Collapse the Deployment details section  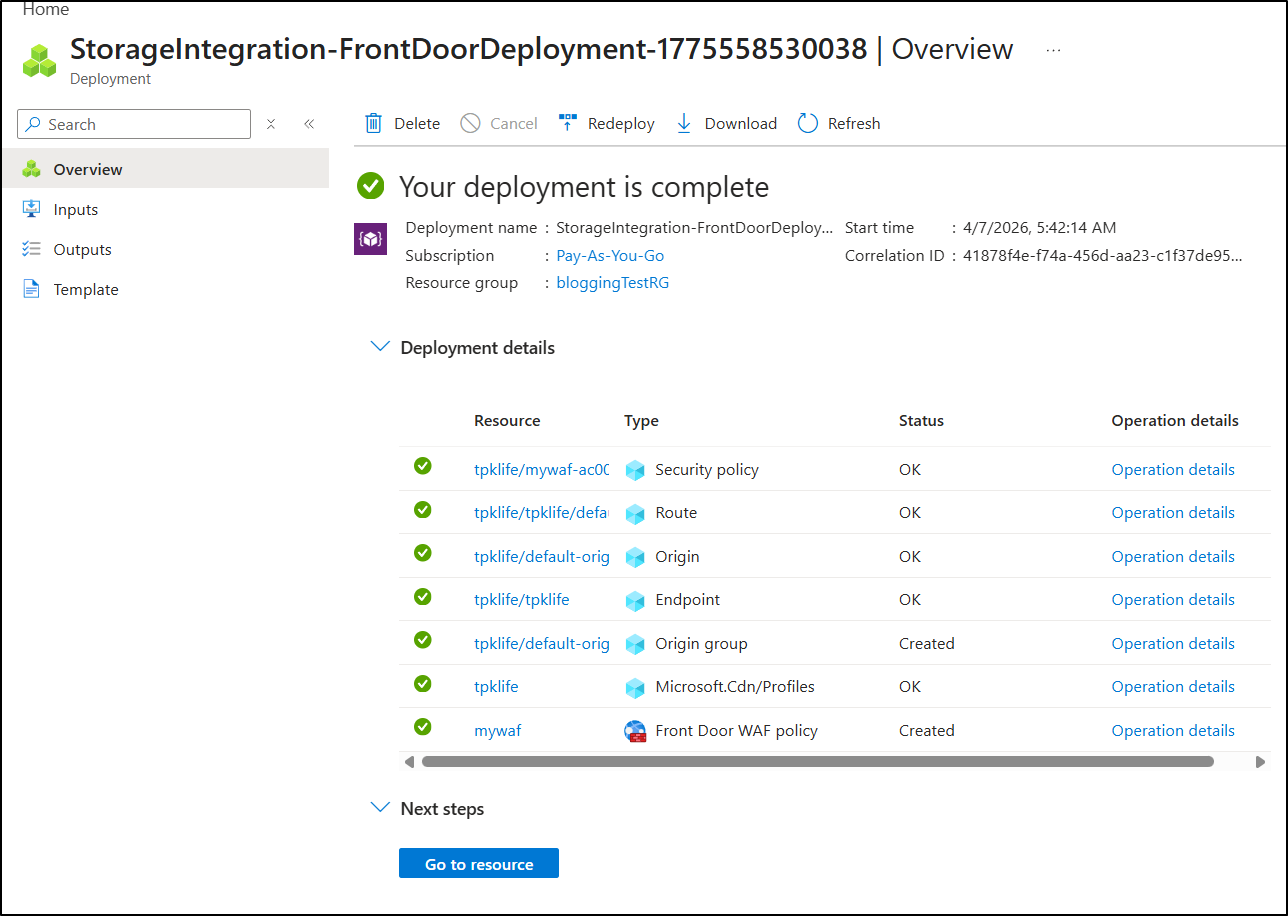coord(380,347)
